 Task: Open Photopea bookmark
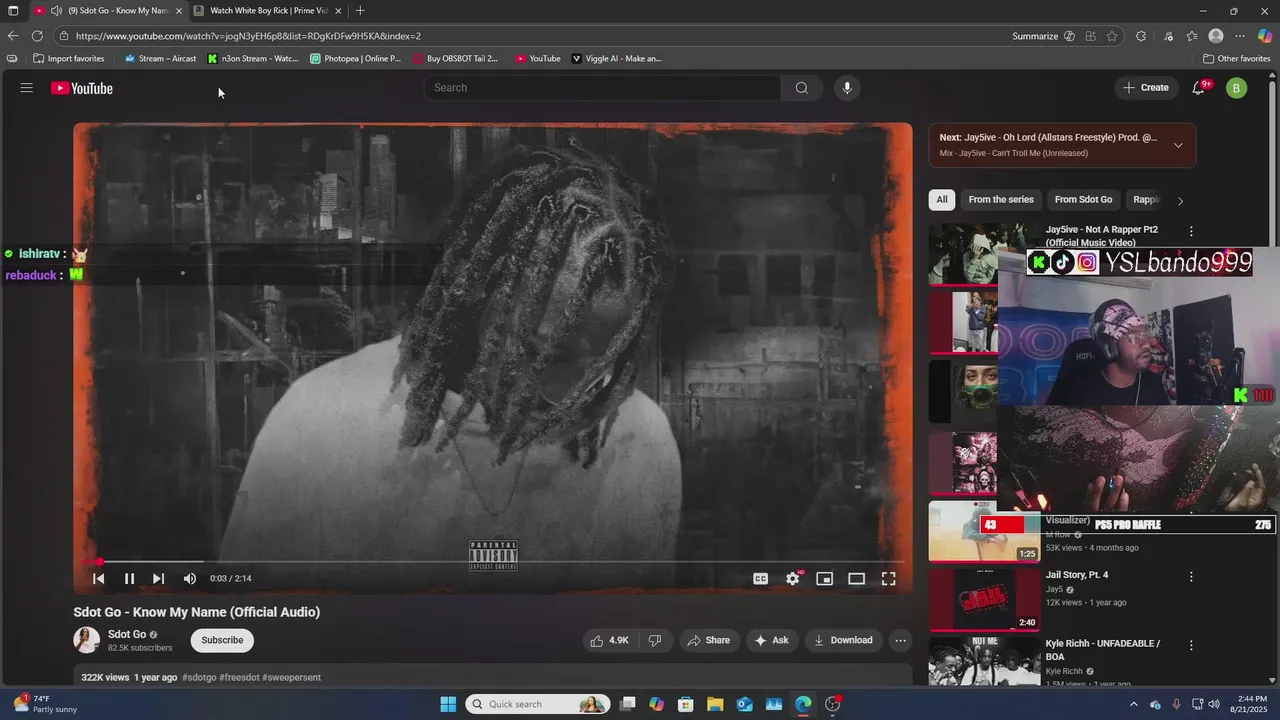click(x=355, y=59)
